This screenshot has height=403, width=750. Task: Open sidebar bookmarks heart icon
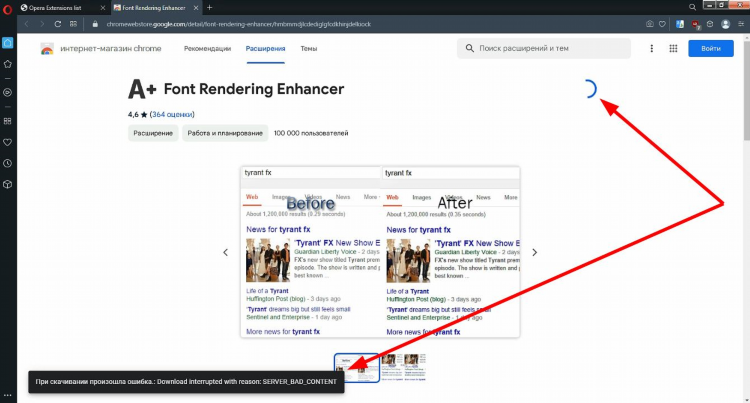pyautogui.click(x=8, y=142)
